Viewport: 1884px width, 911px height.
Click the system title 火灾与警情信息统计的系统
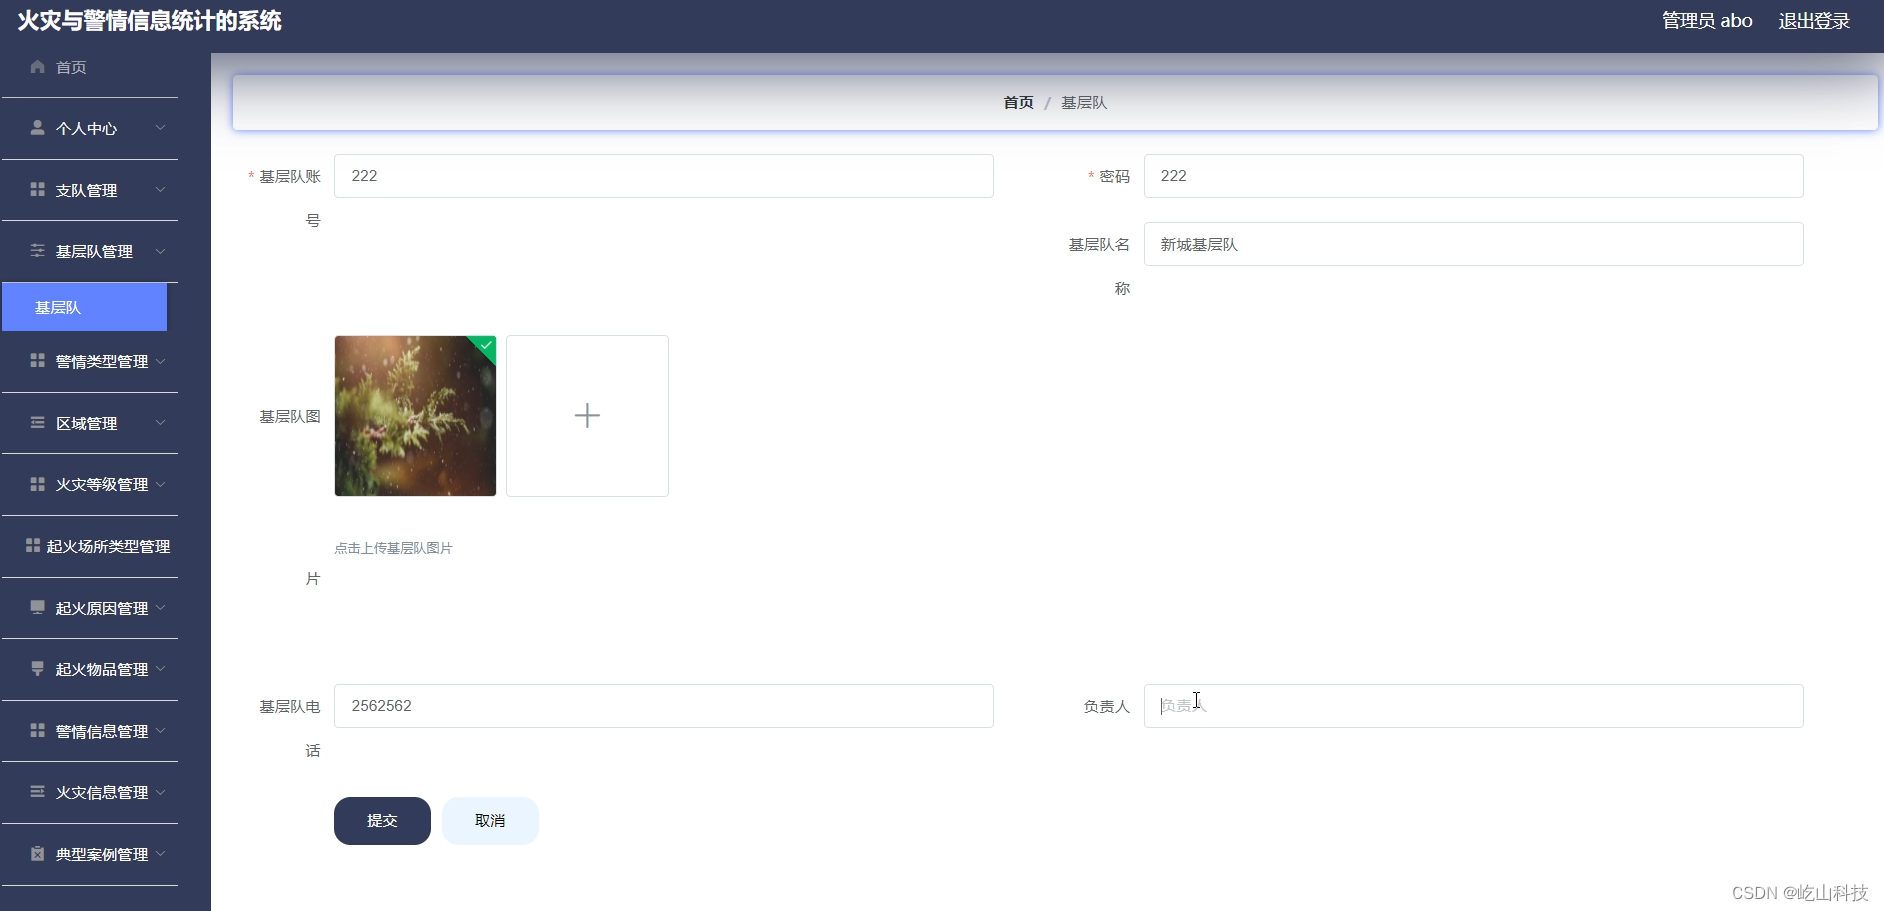click(x=150, y=21)
